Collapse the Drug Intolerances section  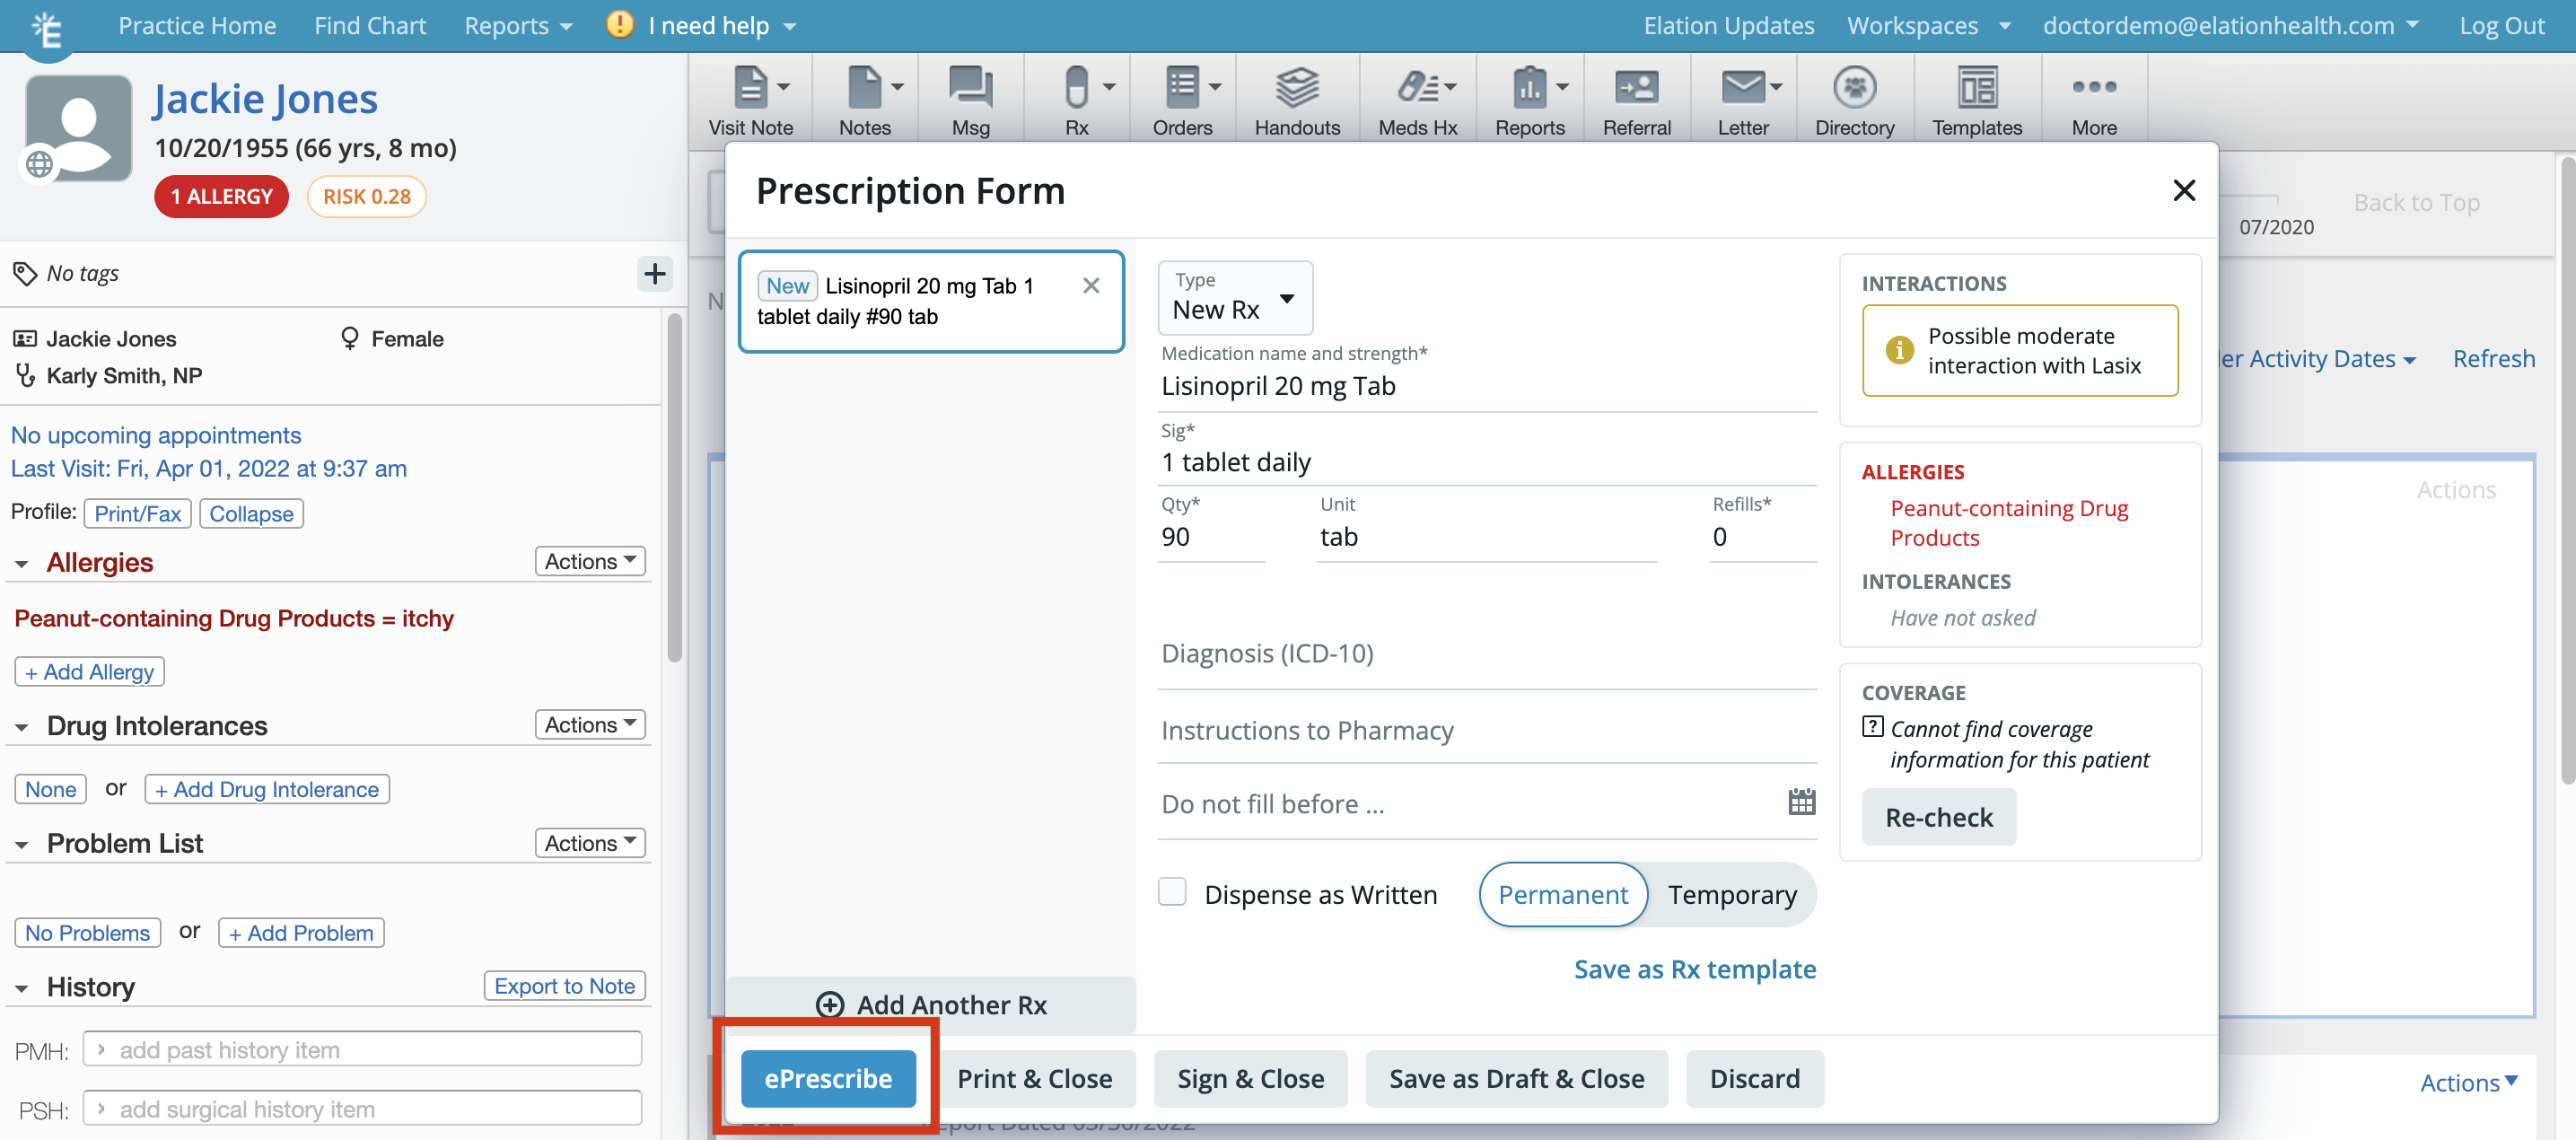[x=21, y=727]
